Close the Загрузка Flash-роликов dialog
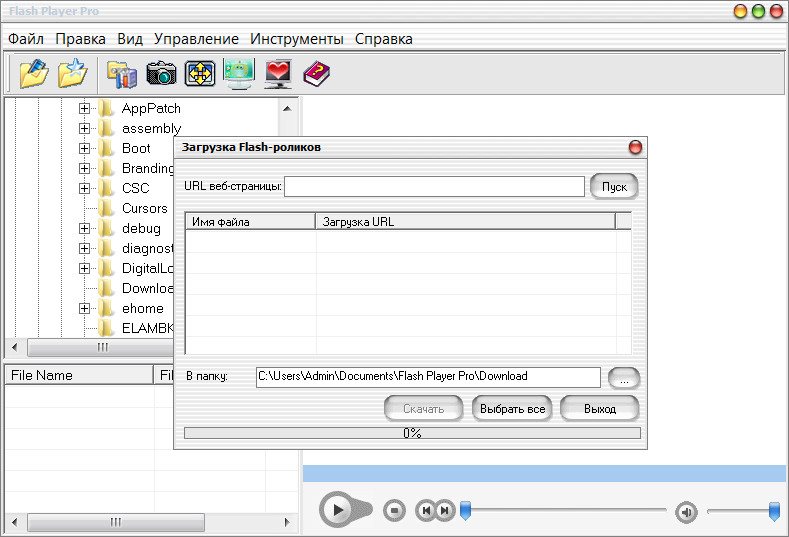The width and height of the screenshot is (789, 537). 635,147
